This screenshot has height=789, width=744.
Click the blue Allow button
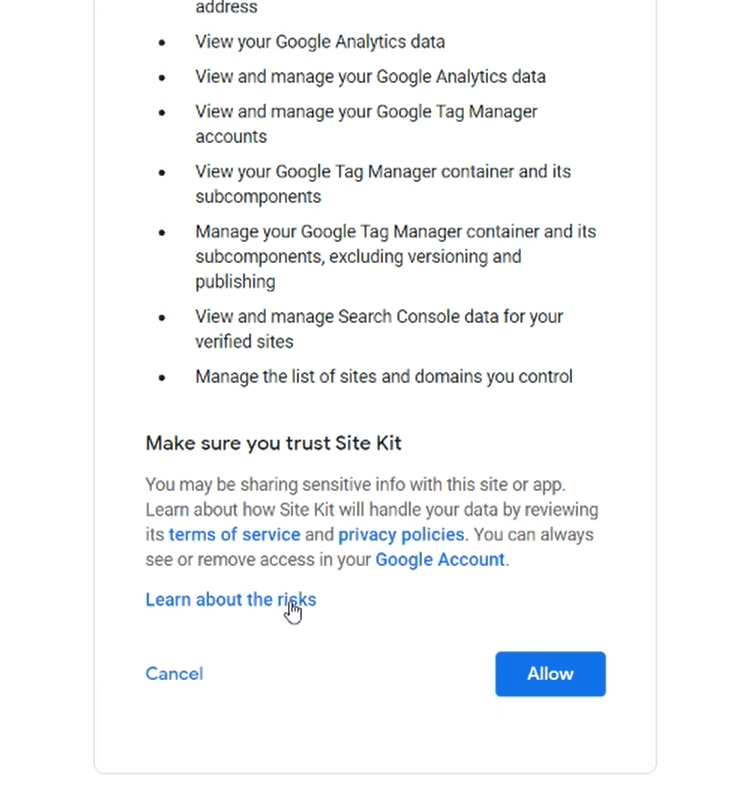point(550,674)
